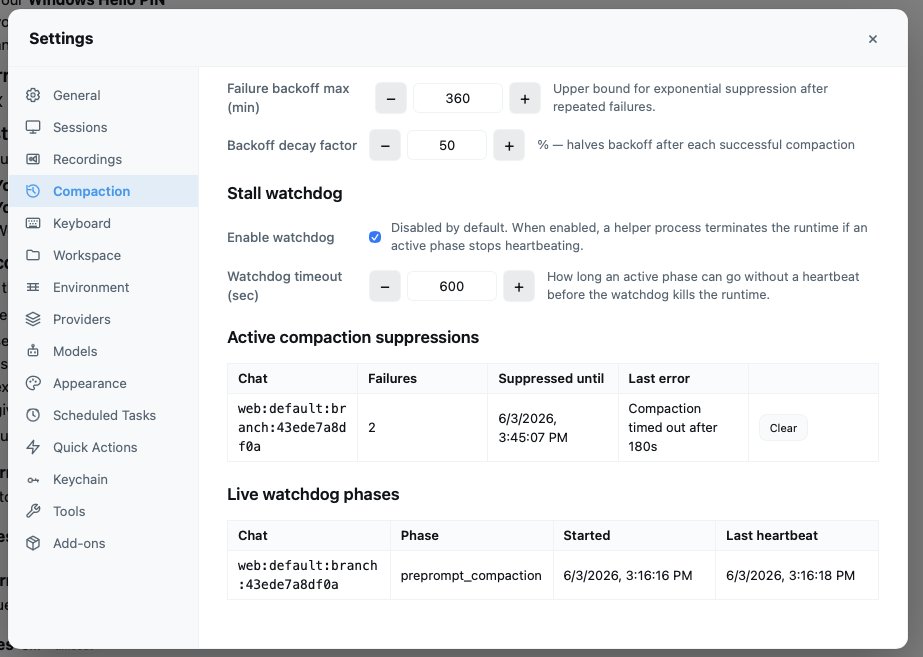Select the Compaction section
The height and width of the screenshot is (657, 923).
pyautogui.click(x=104, y=191)
